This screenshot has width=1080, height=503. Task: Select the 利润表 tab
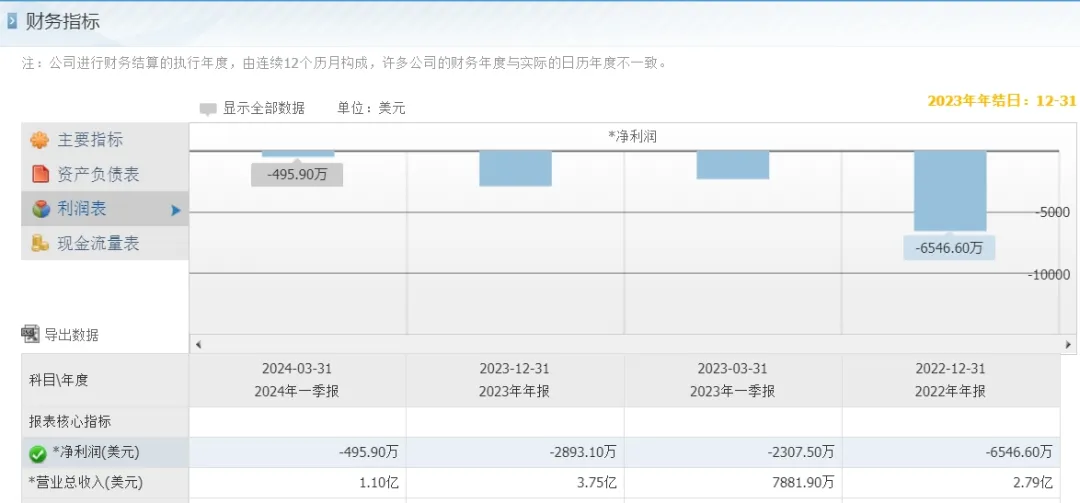[105, 209]
